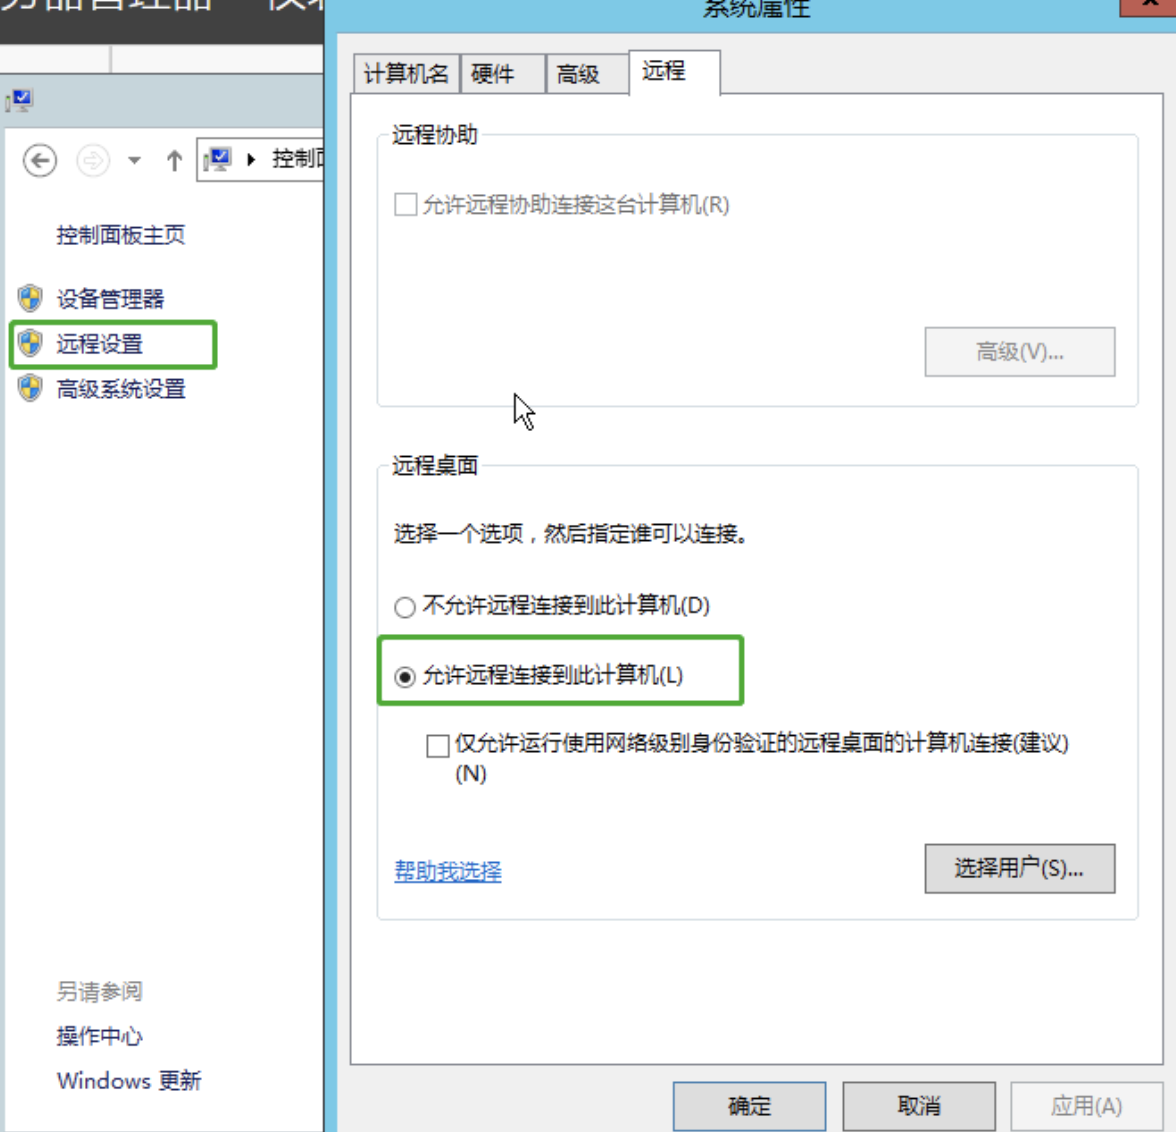1176x1132 pixels.
Task: Click the up directory arrow
Action: coord(174,160)
